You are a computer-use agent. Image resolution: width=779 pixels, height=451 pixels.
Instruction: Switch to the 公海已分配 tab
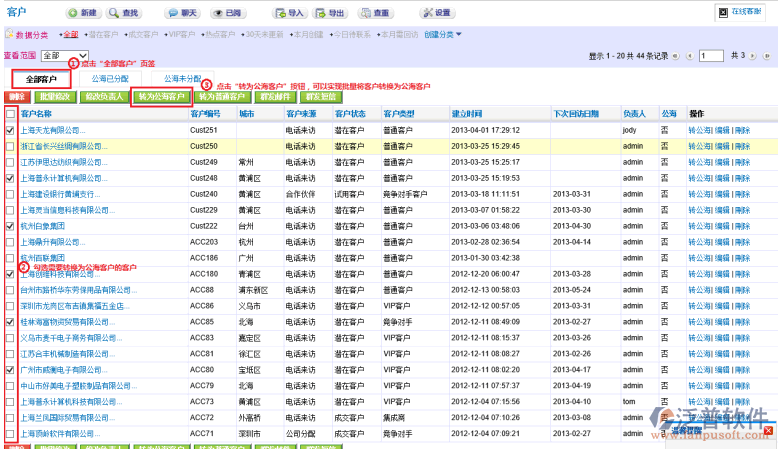(110, 78)
